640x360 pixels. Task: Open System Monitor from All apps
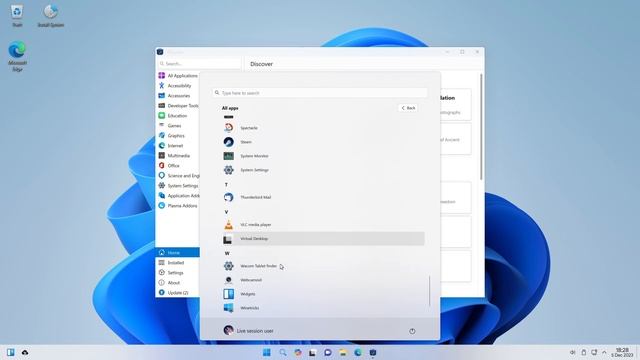[x=323, y=156]
